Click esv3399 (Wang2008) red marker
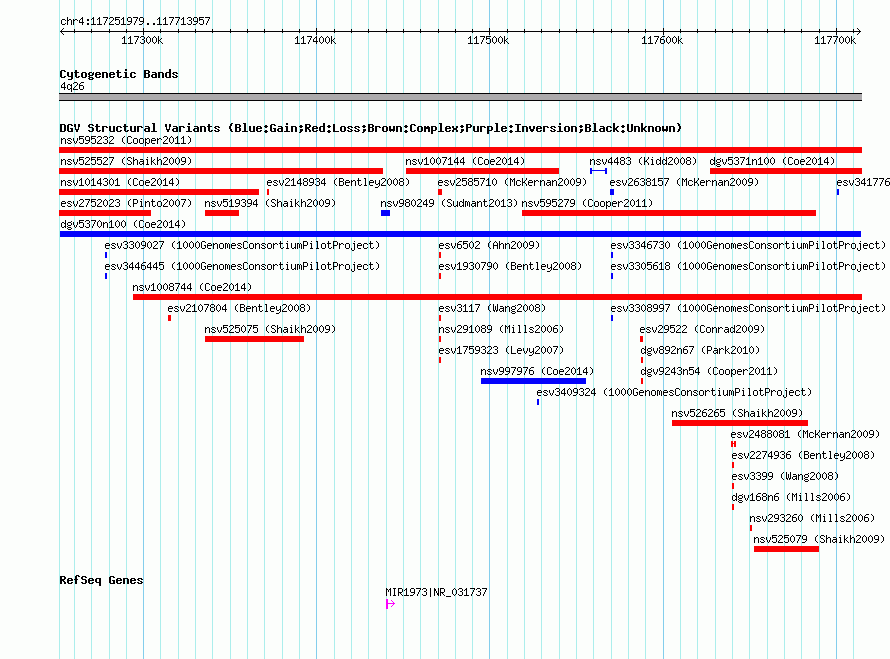Viewport: 890px width, 659px height. click(x=733, y=486)
